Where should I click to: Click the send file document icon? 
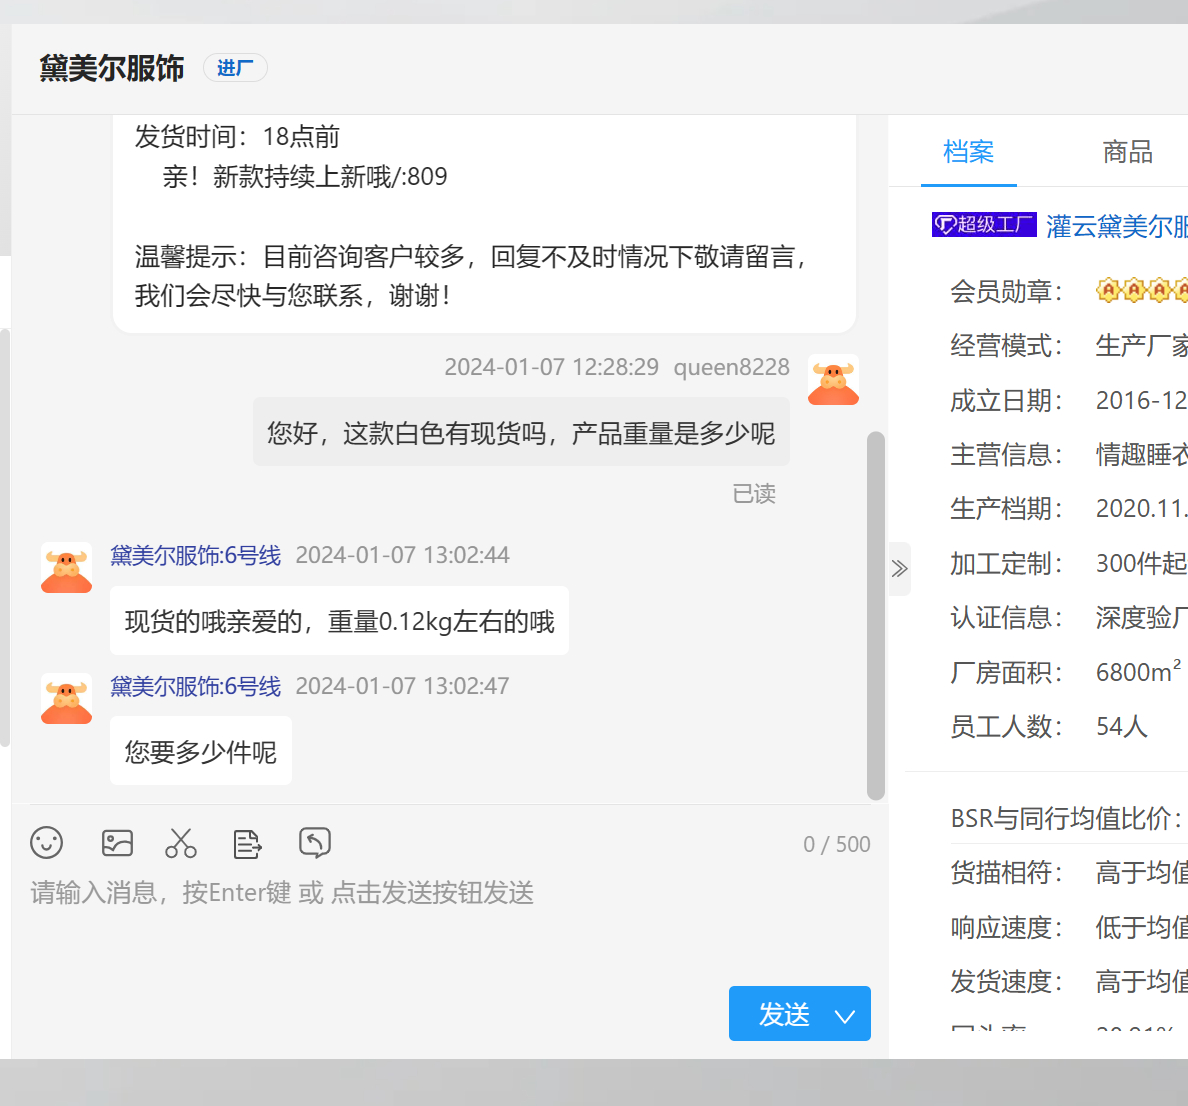247,844
